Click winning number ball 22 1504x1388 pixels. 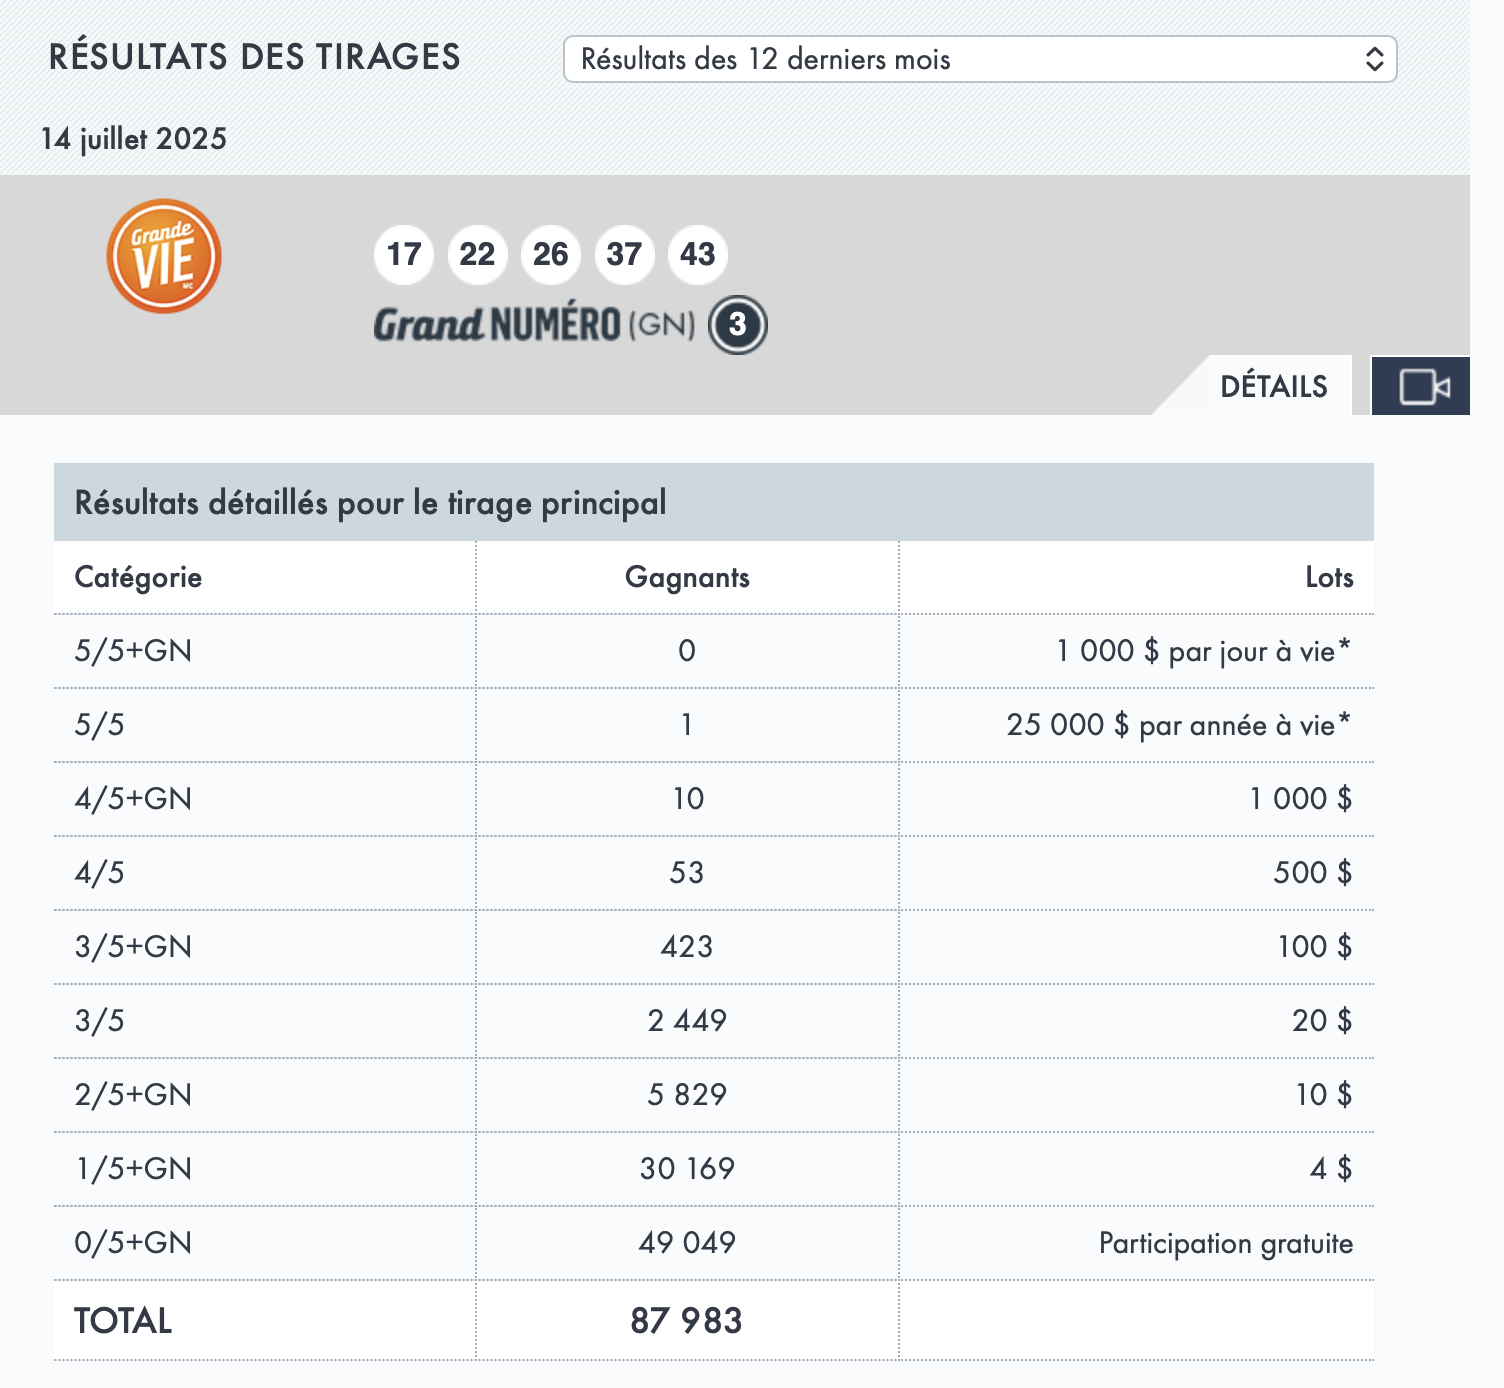(477, 254)
